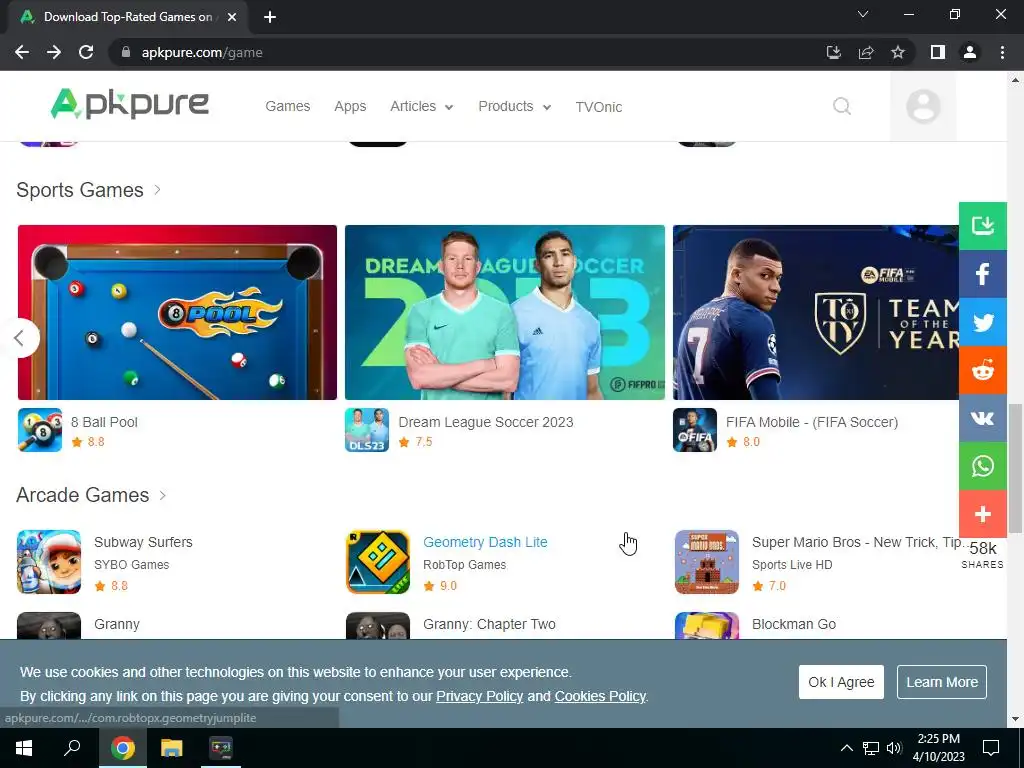This screenshot has width=1024, height=768.
Task: Click the DLS23 app icon
Action: click(367, 430)
